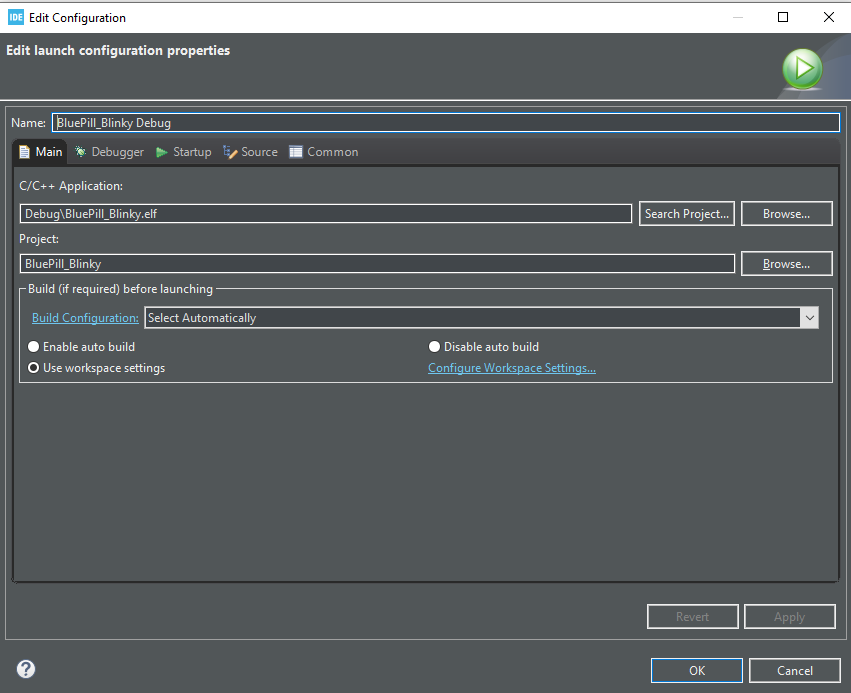Select Use workspace settings option
Viewport: 851px width, 693px height.
tap(34, 368)
